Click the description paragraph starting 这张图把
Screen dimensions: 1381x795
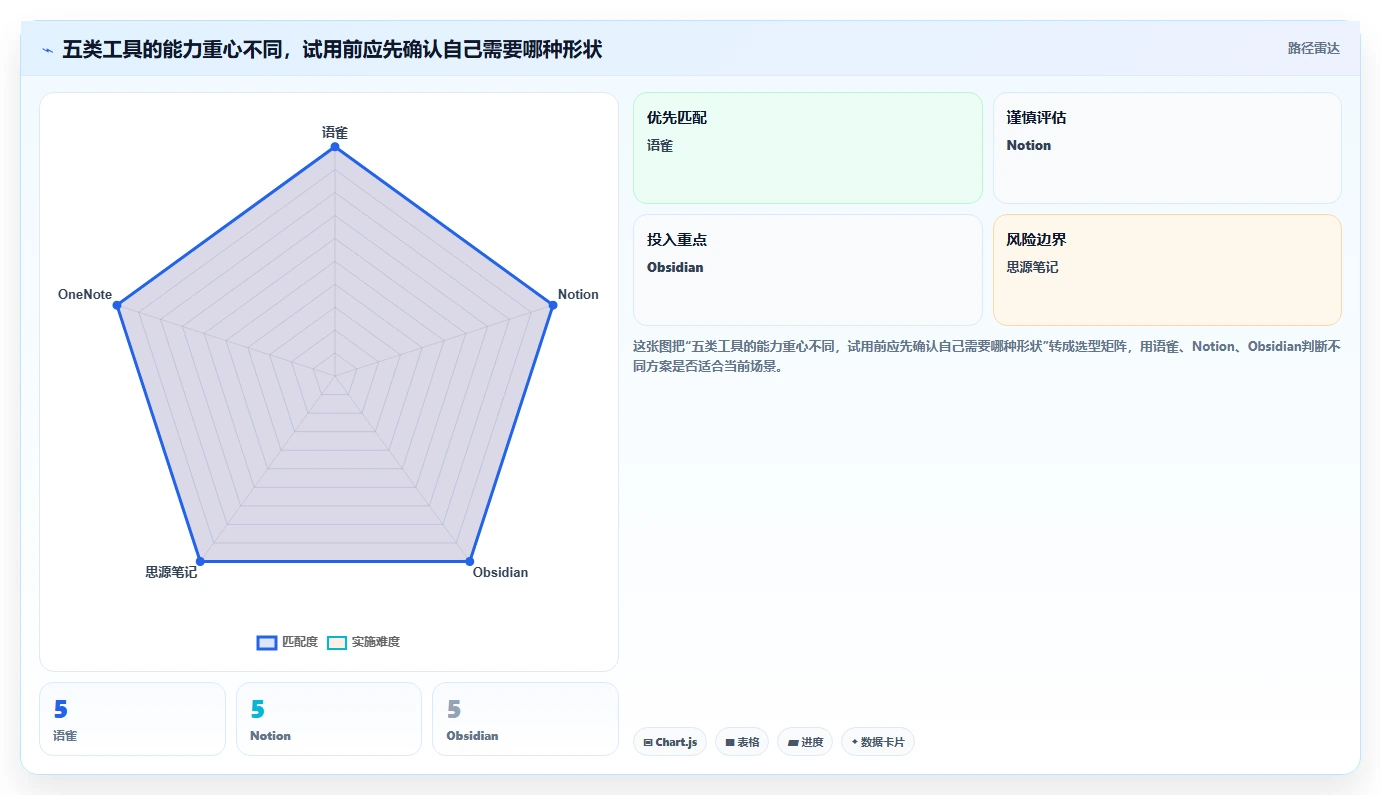click(987, 356)
